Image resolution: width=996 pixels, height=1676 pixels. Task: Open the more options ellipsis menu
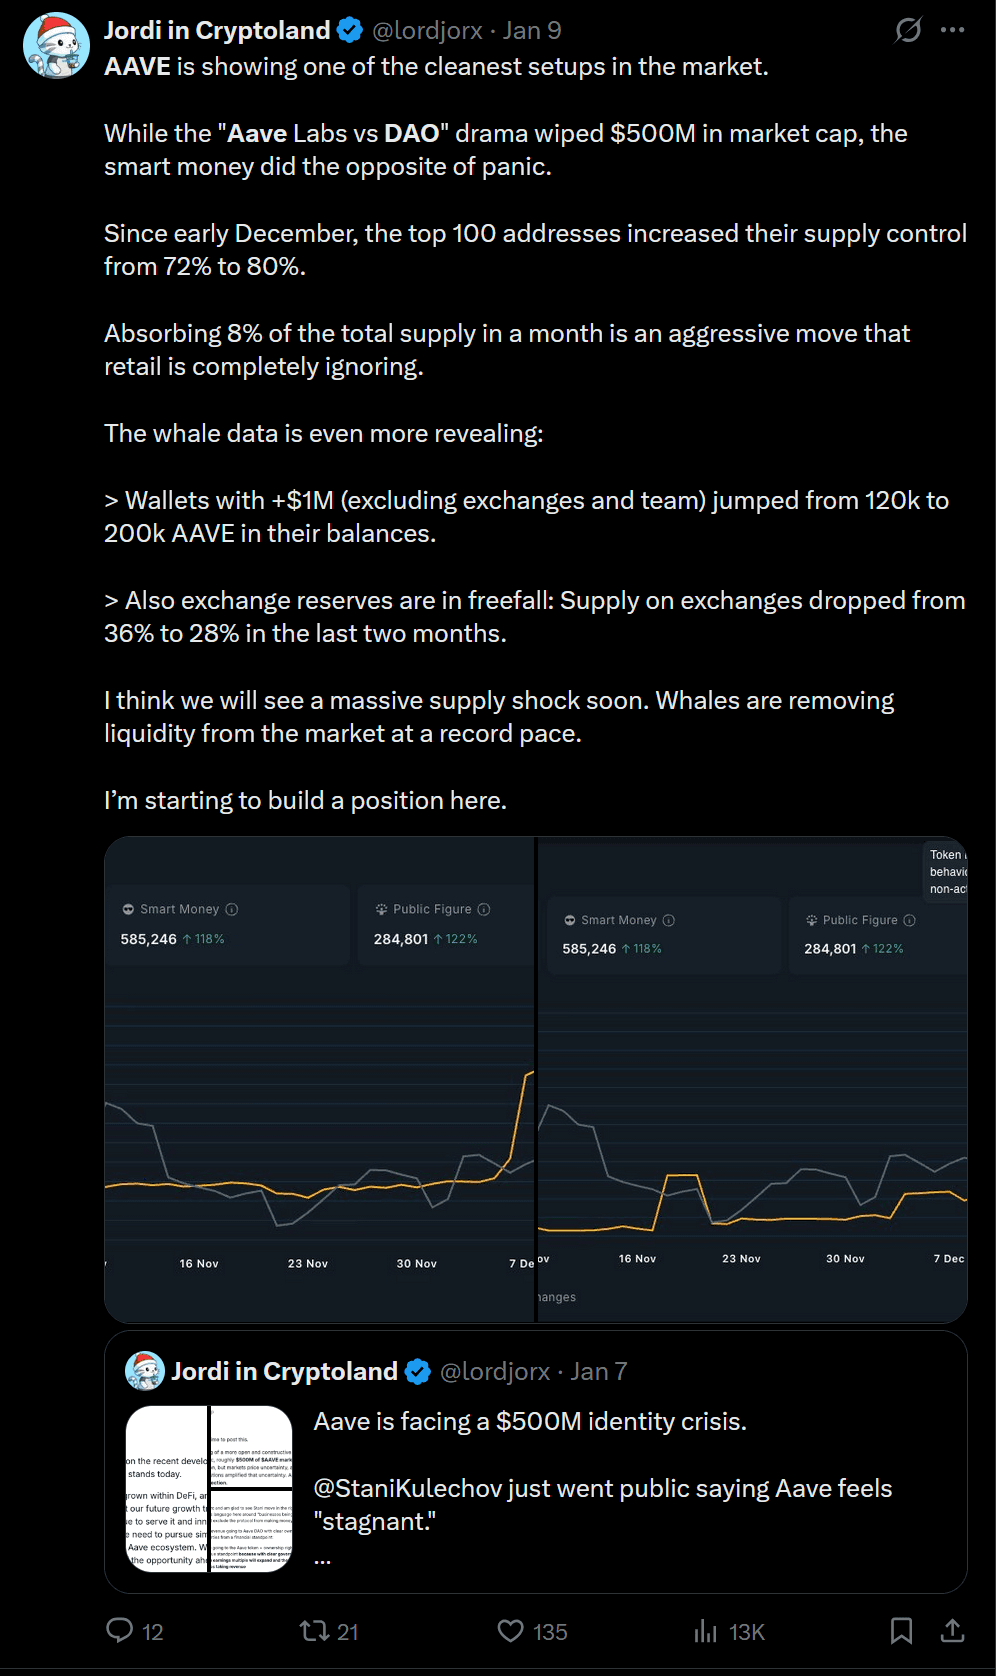click(x=952, y=30)
